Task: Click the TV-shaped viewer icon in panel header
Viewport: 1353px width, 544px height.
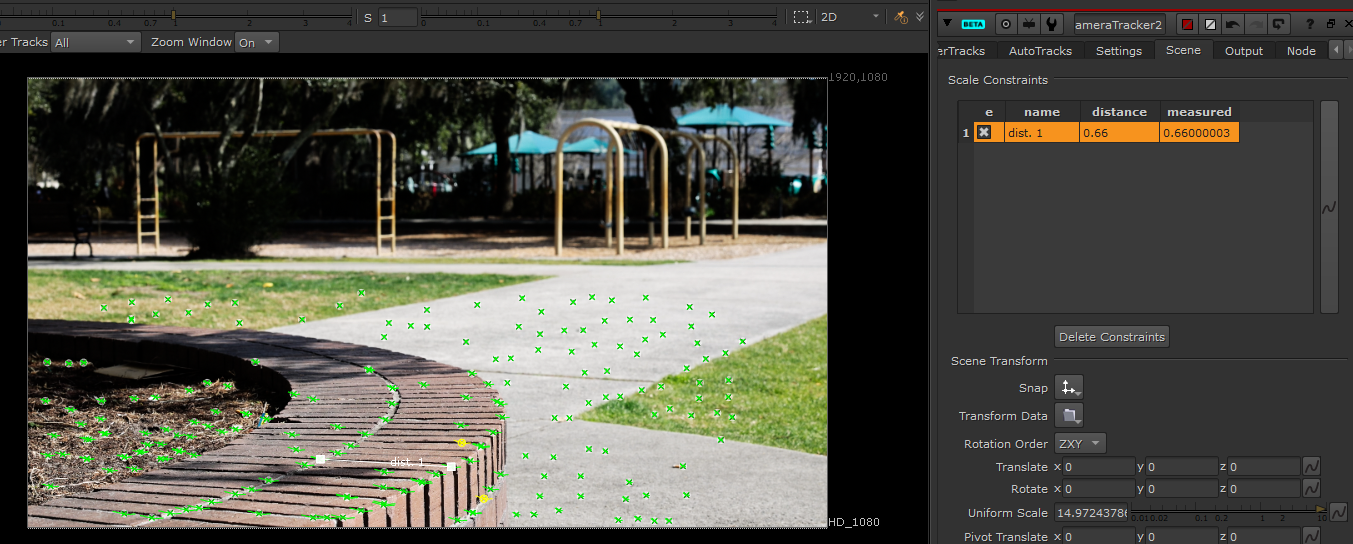Action: coord(1028,24)
